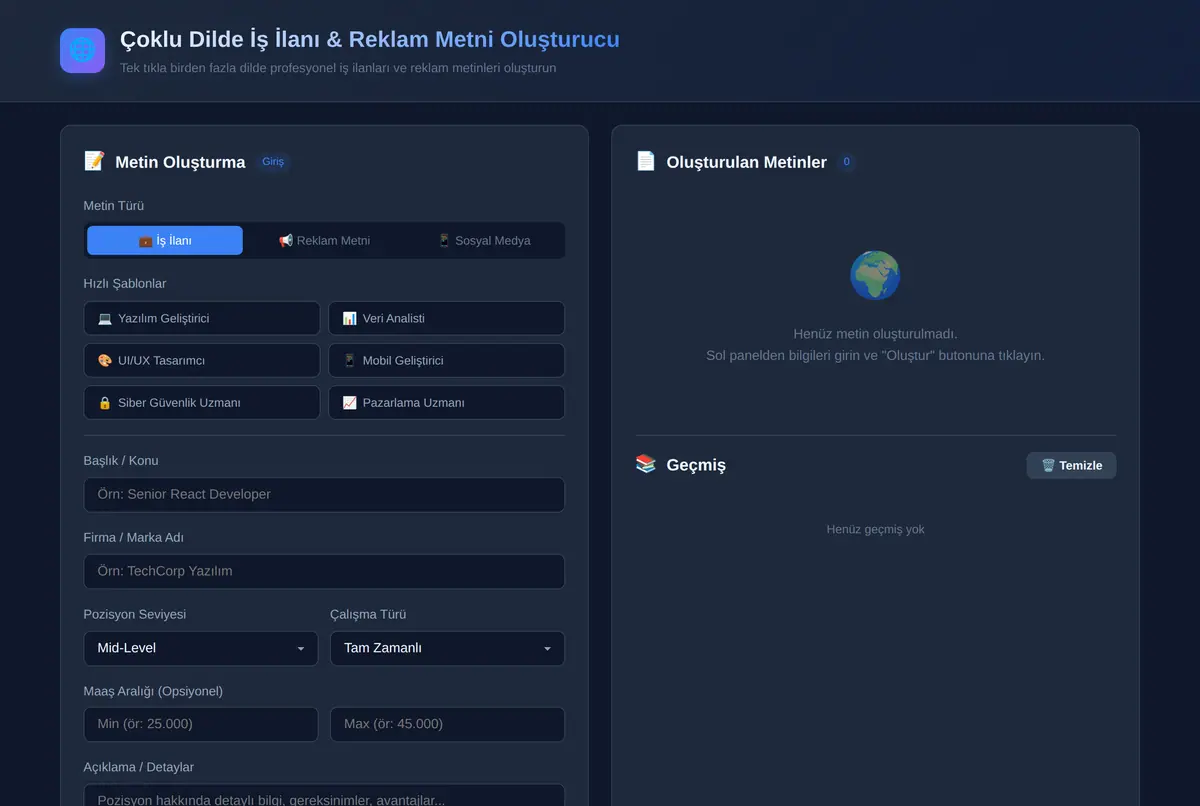Apply the Pazarlama Uzmanı template
Screen dimensions: 1200x806
[x=446, y=402]
